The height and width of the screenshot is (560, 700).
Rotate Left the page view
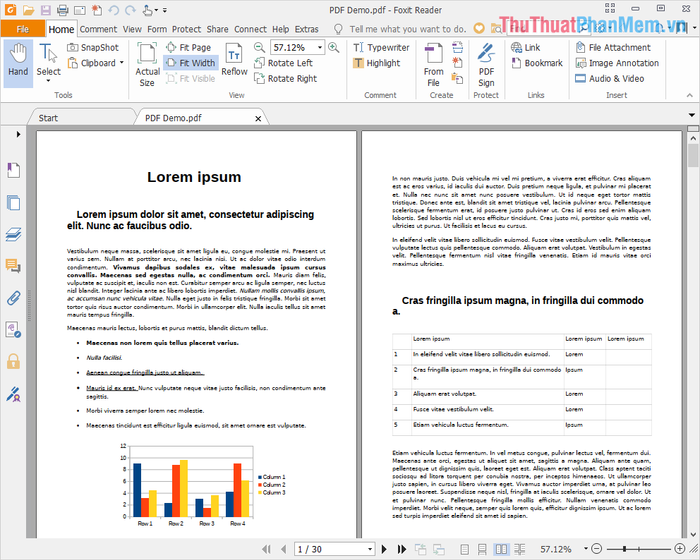coord(283,63)
